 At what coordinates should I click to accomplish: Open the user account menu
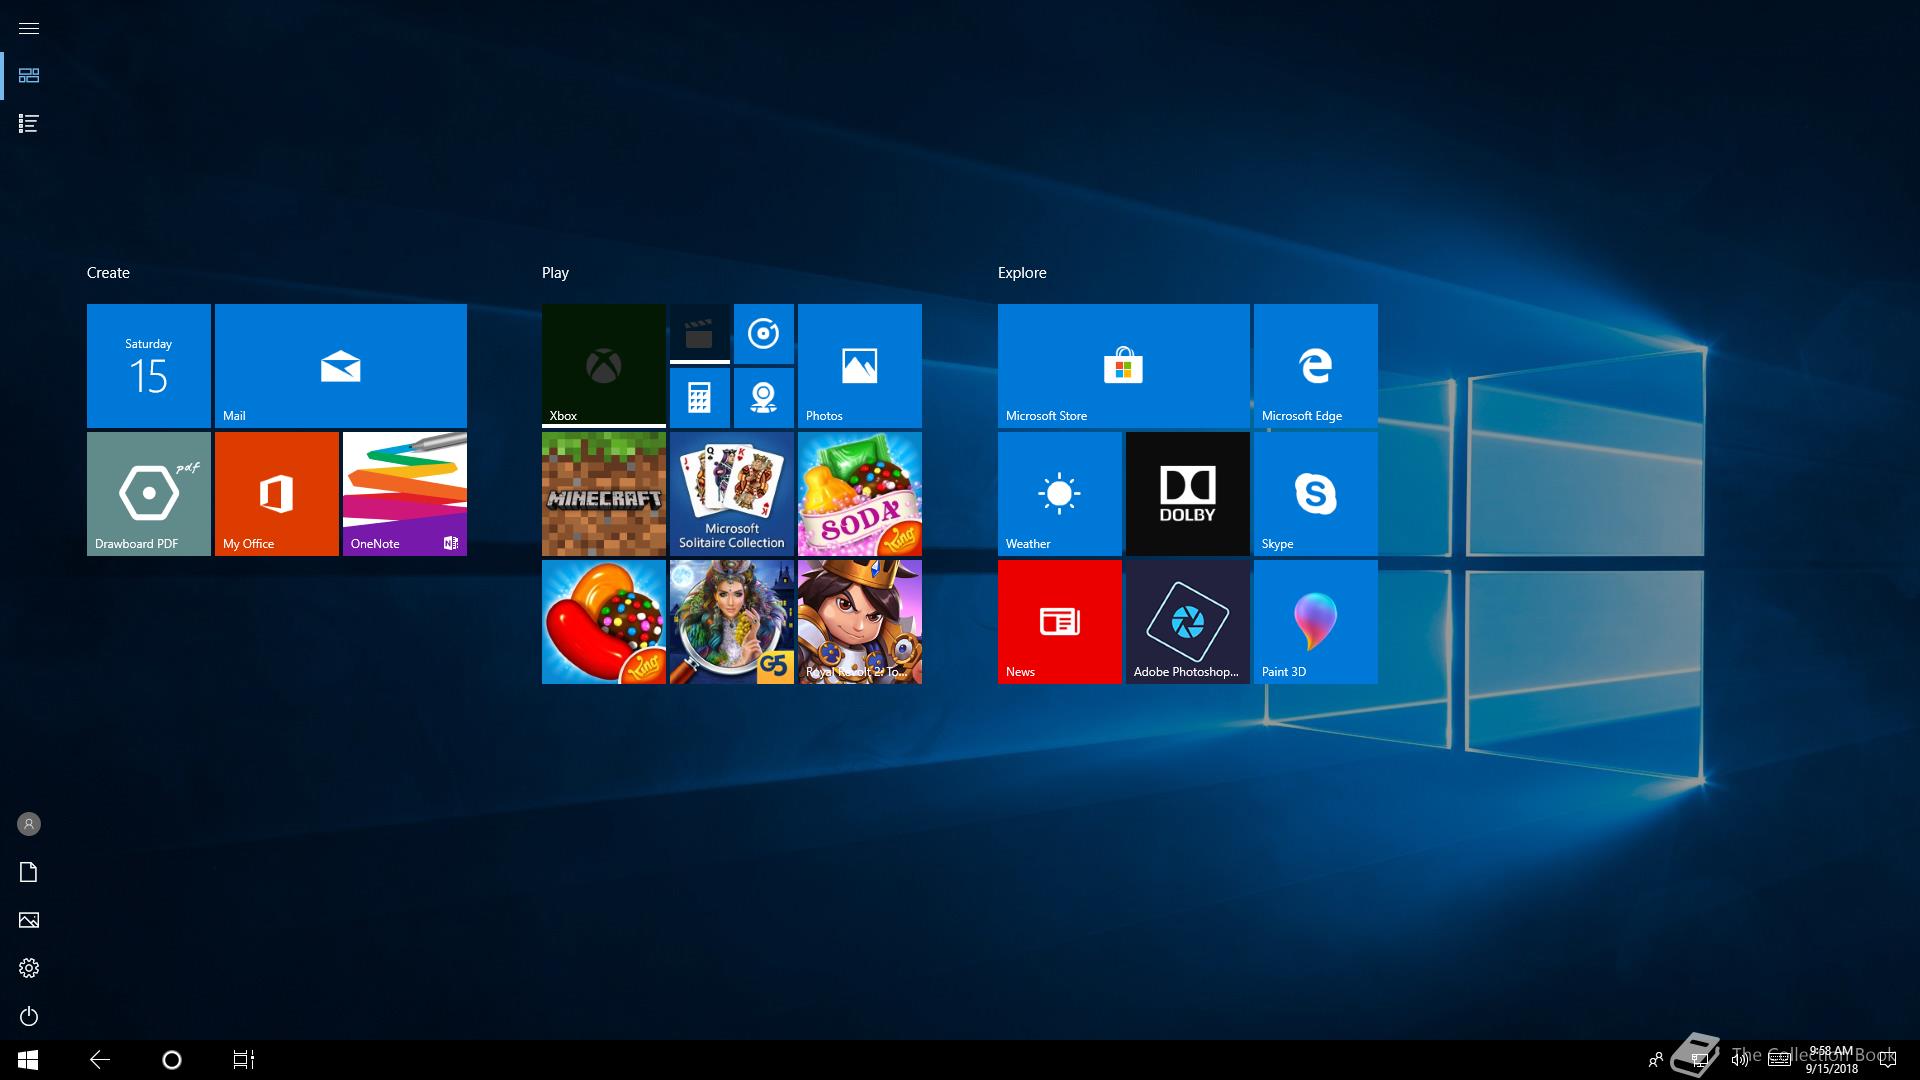[x=29, y=824]
